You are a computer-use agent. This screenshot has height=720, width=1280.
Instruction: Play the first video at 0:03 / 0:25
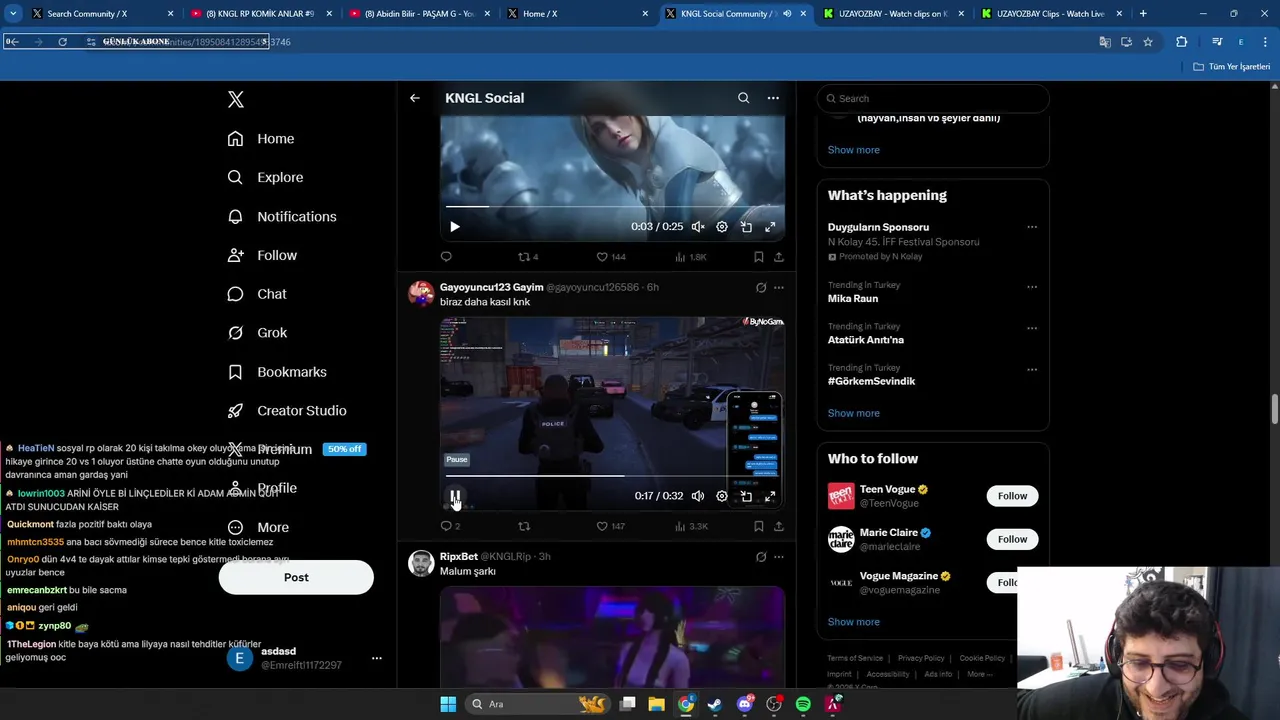point(455,227)
